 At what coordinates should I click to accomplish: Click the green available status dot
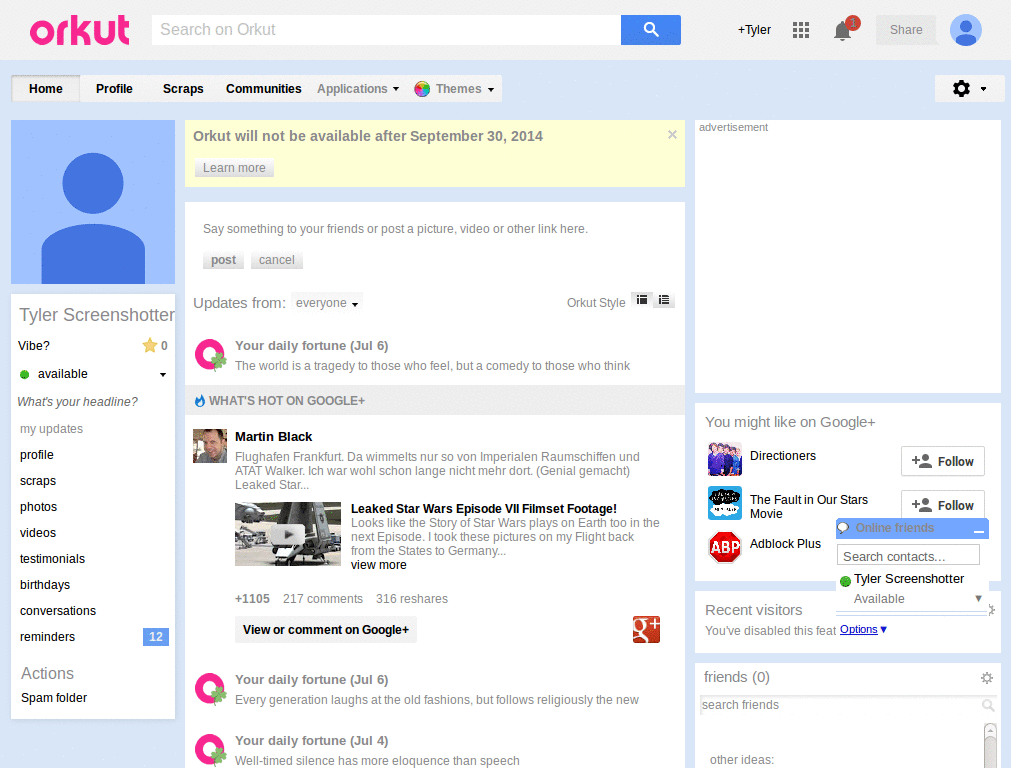[25, 374]
